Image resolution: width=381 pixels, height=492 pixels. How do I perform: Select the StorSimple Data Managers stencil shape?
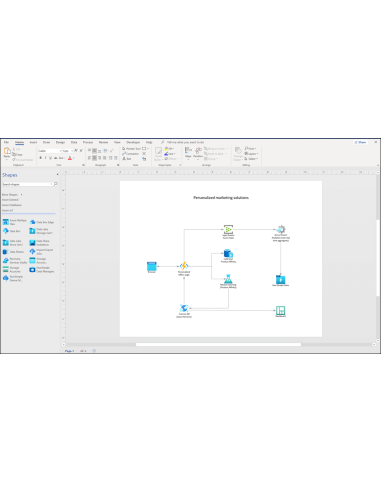(42, 270)
